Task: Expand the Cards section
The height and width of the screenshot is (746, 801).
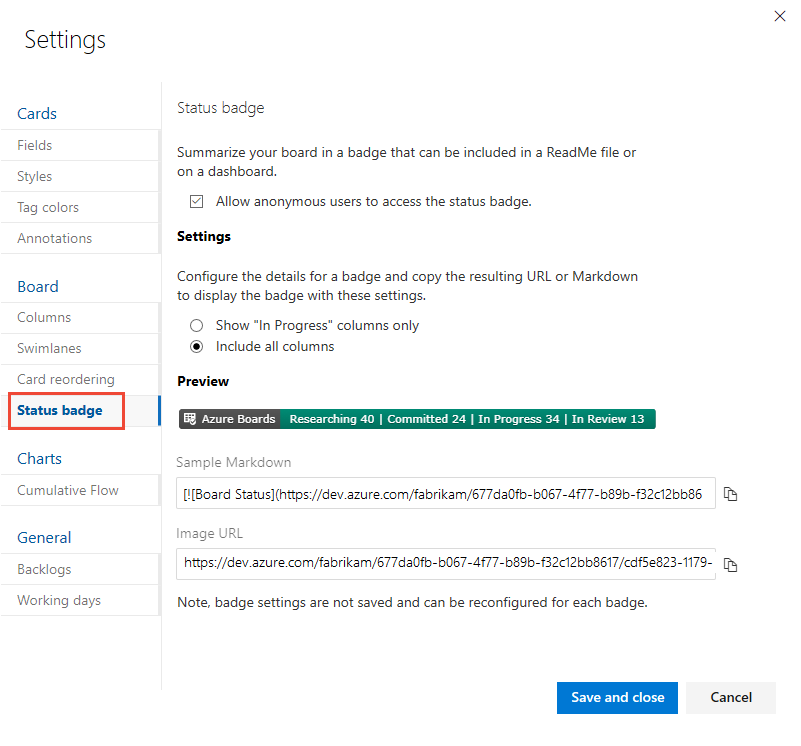Action: tap(36, 113)
